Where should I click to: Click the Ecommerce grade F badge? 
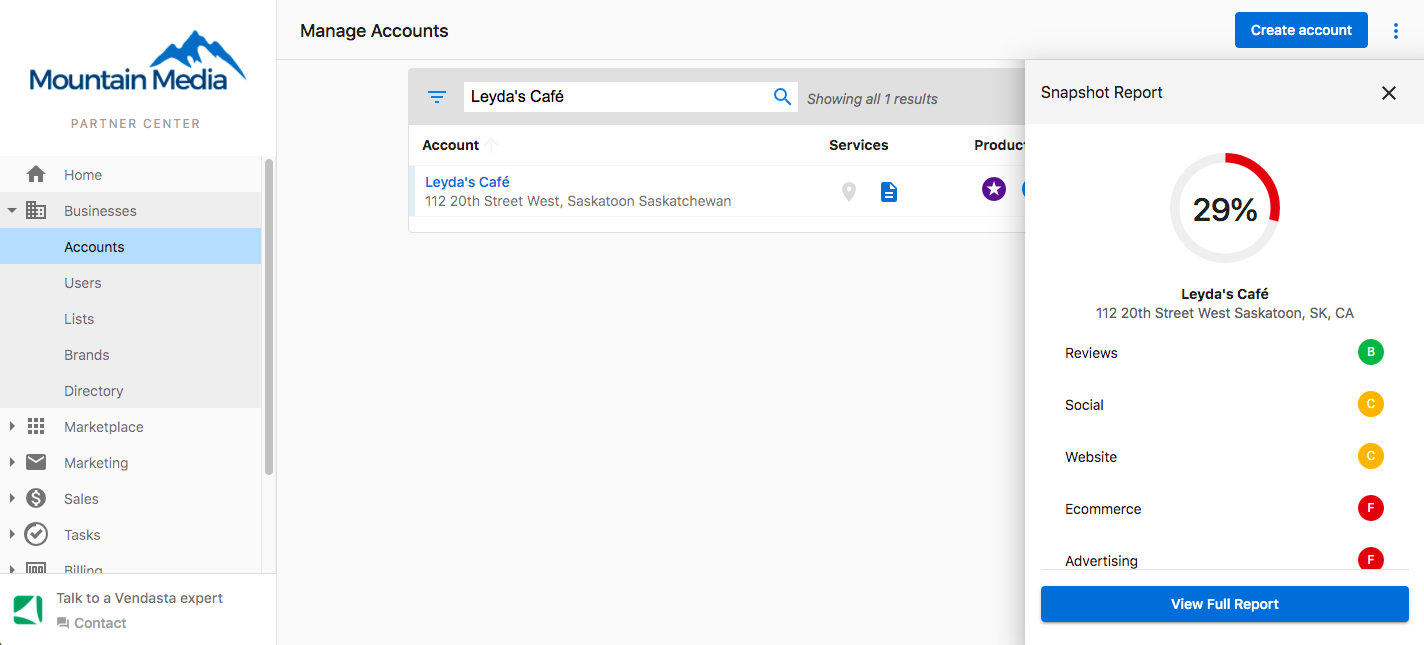[x=1370, y=508]
